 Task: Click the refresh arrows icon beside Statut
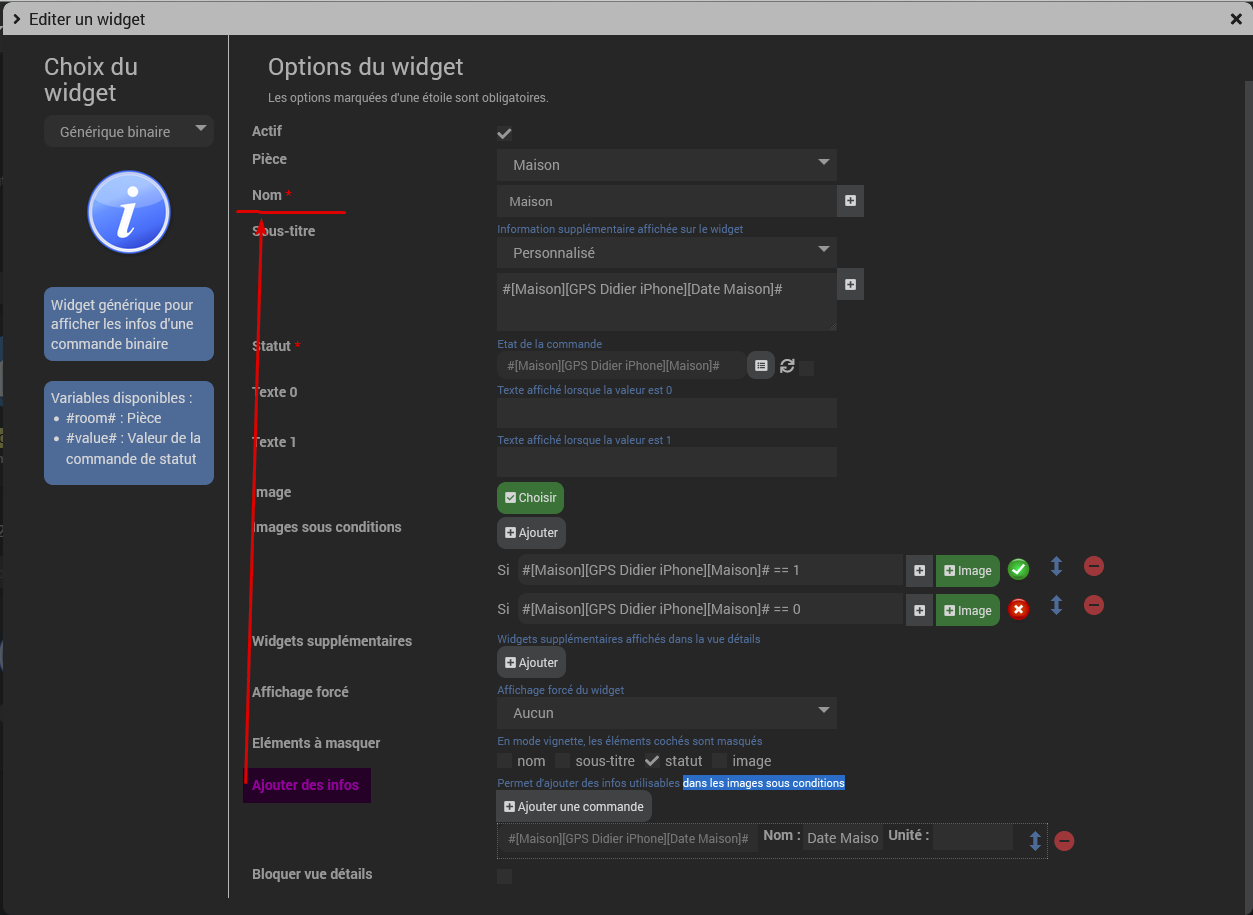pos(787,366)
